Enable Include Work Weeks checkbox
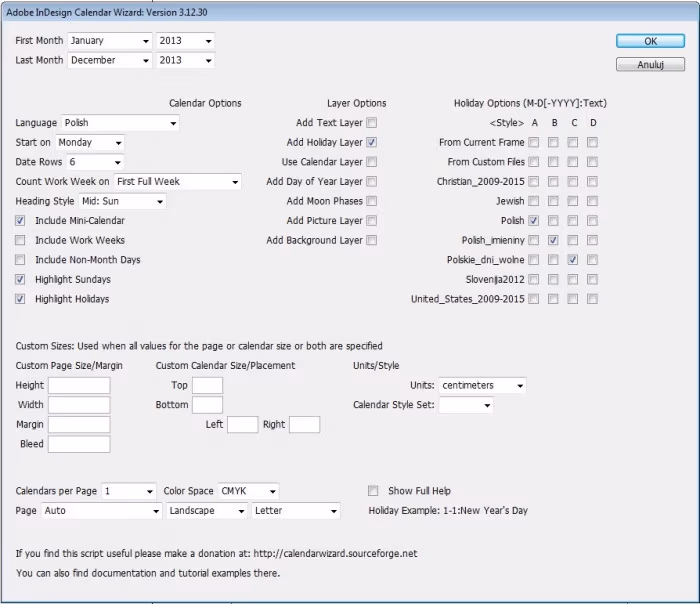Viewport: 700px width, 604px height. click(x=20, y=240)
